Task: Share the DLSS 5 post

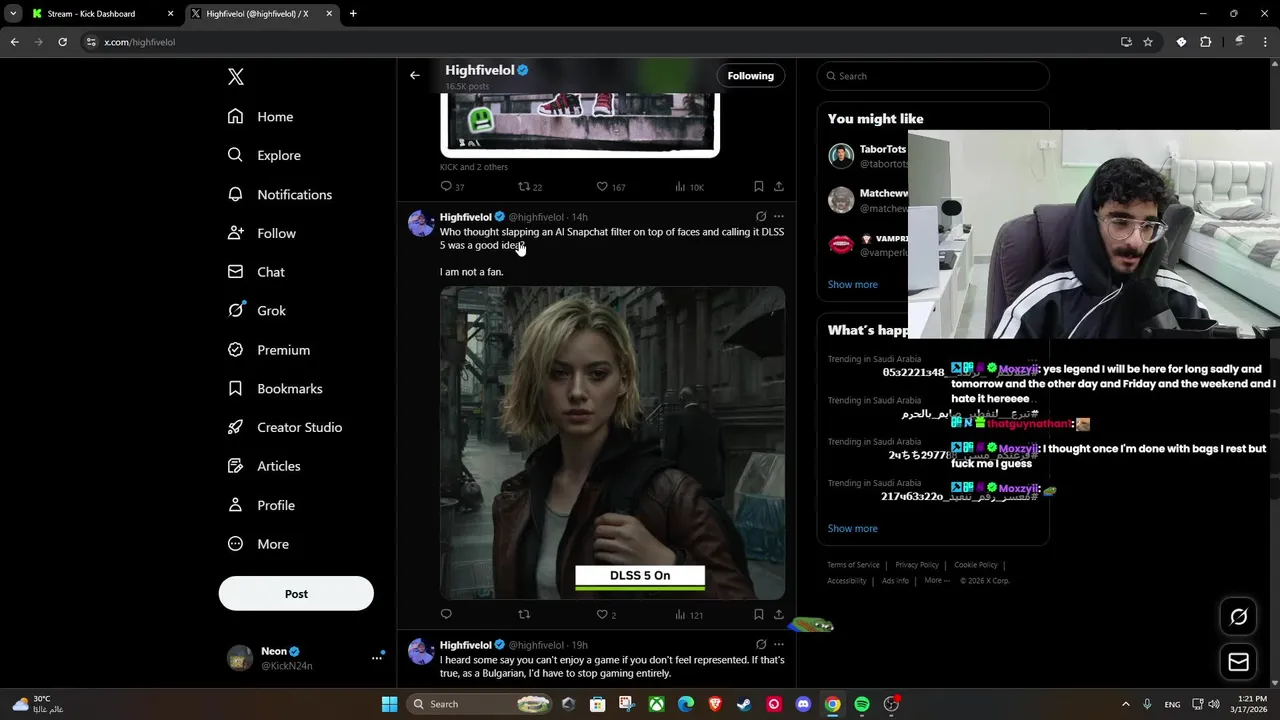Action: [x=779, y=614]
